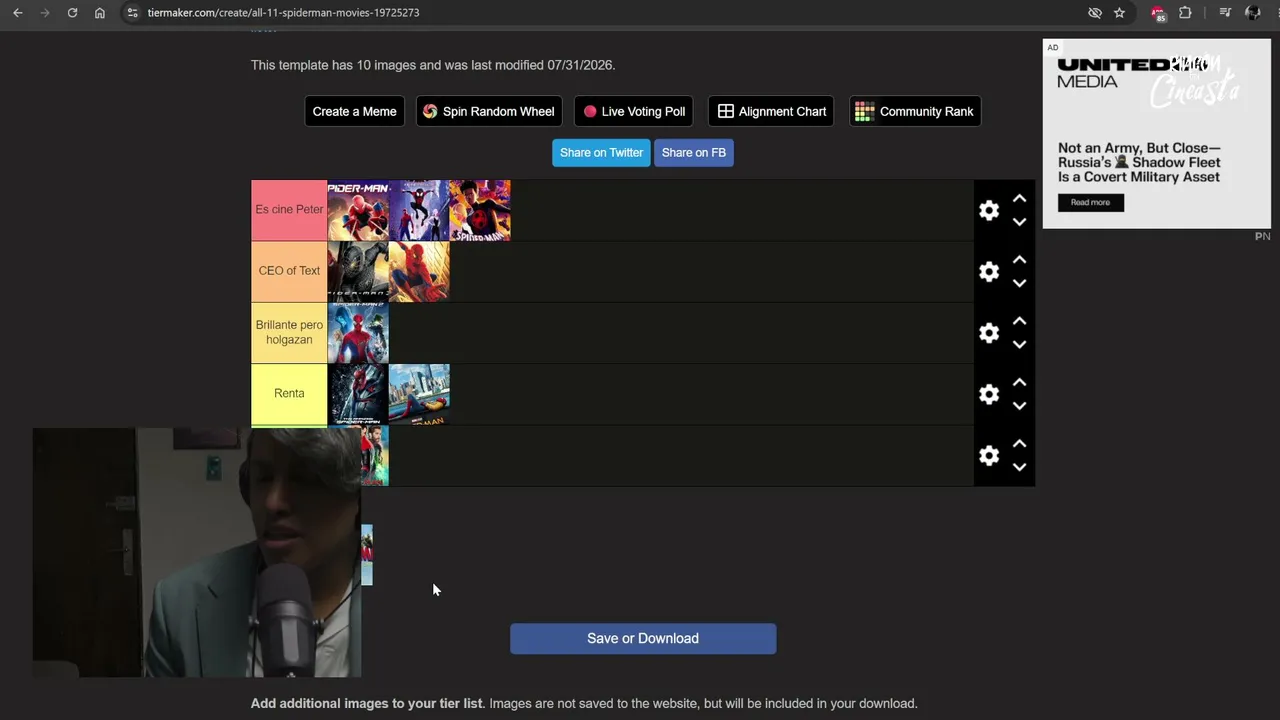Open settings gear for Renta tier
The width and height of the screenshot is (1280, 720).
click(x=989, y=394)
